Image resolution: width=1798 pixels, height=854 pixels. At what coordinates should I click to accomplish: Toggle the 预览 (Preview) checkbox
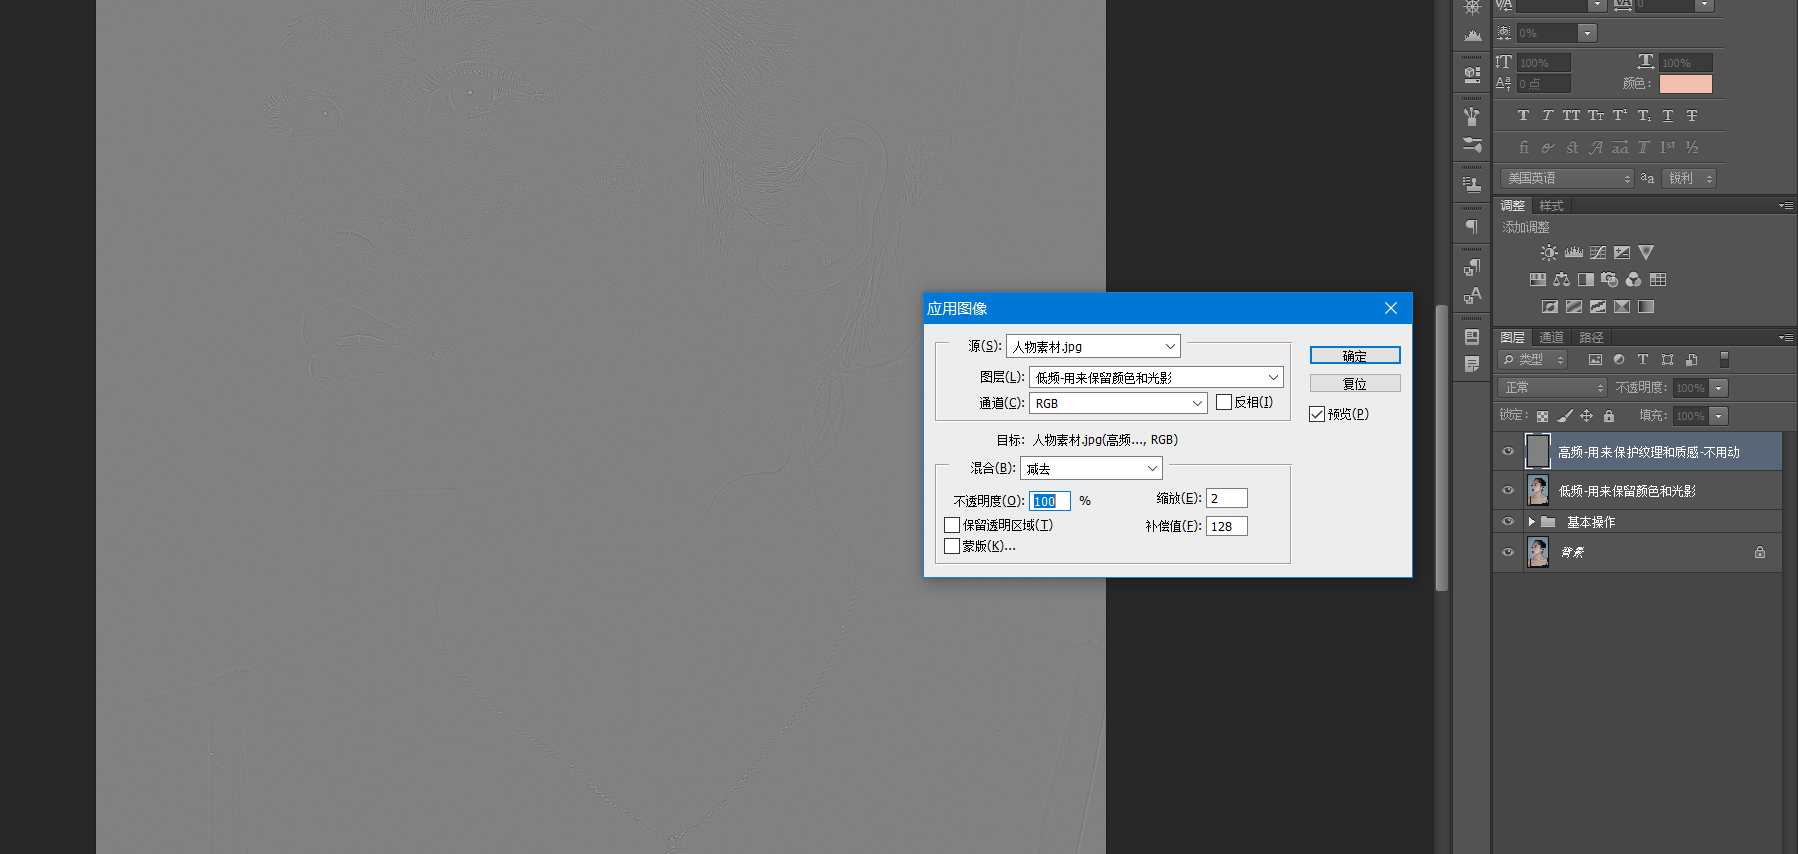pos(1317,414)
